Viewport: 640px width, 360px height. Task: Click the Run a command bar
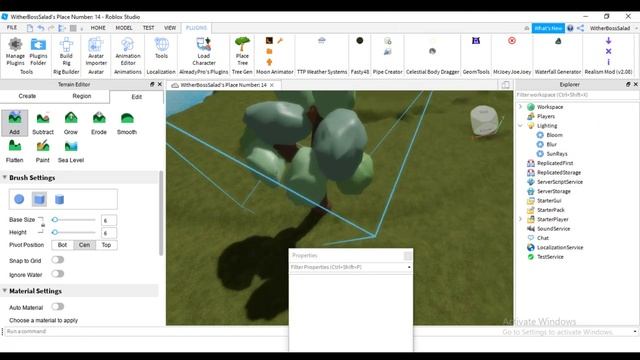[318, 331]
